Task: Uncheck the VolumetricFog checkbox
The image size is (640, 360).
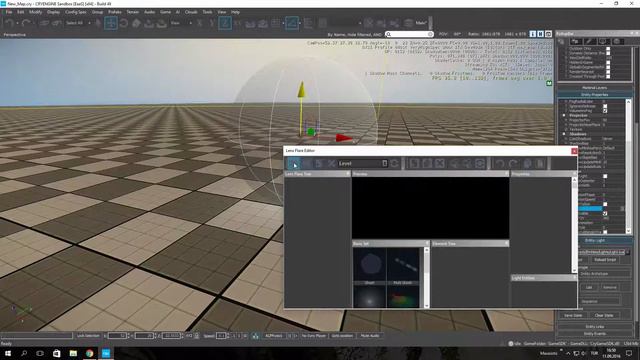Action: 605,111
